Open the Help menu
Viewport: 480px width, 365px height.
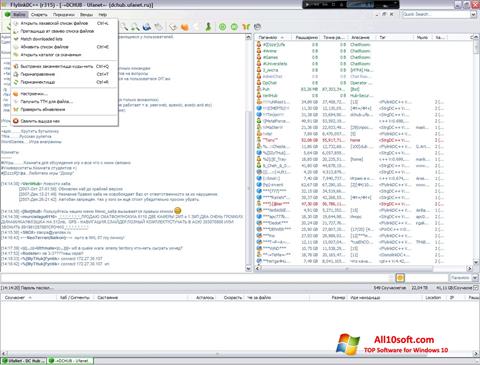click(x=102, y=15)
